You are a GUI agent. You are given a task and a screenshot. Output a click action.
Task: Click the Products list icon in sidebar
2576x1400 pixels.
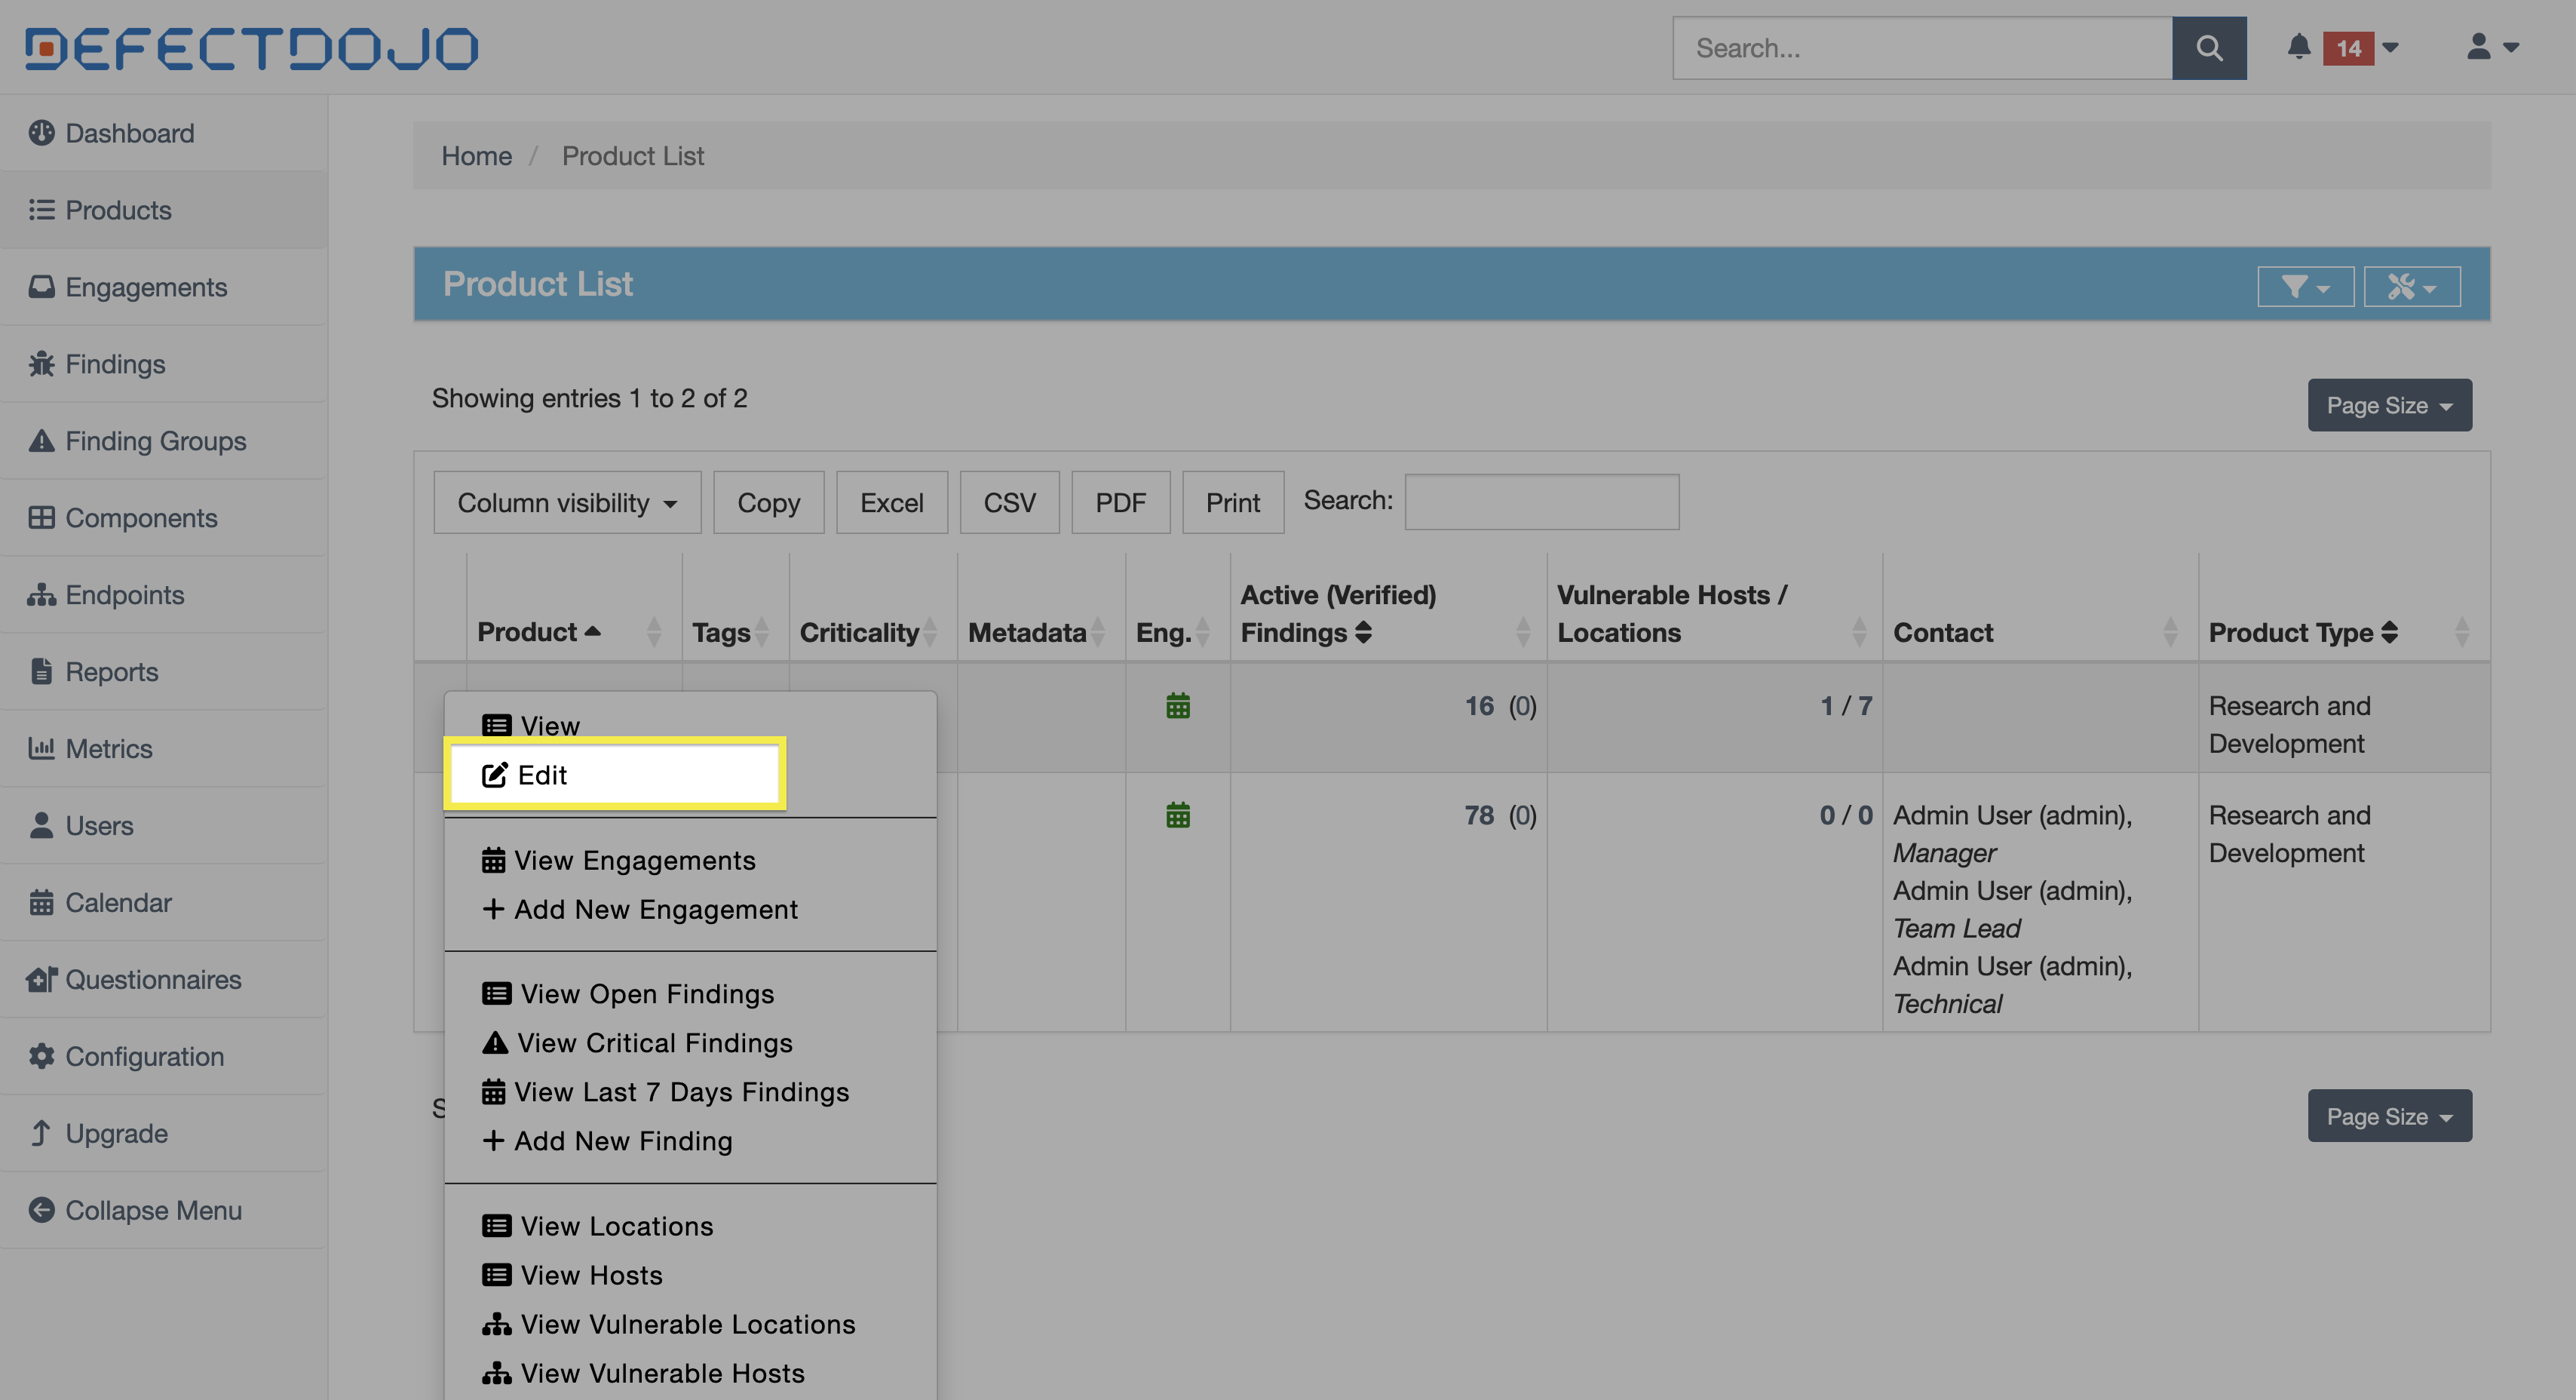coord(41,210)
